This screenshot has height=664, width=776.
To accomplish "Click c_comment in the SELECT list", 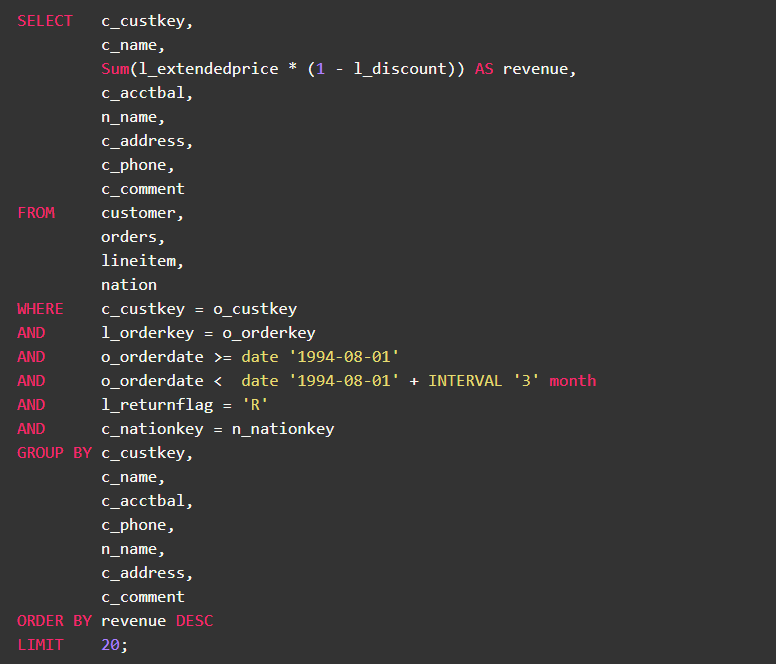I will coord(143,189).
